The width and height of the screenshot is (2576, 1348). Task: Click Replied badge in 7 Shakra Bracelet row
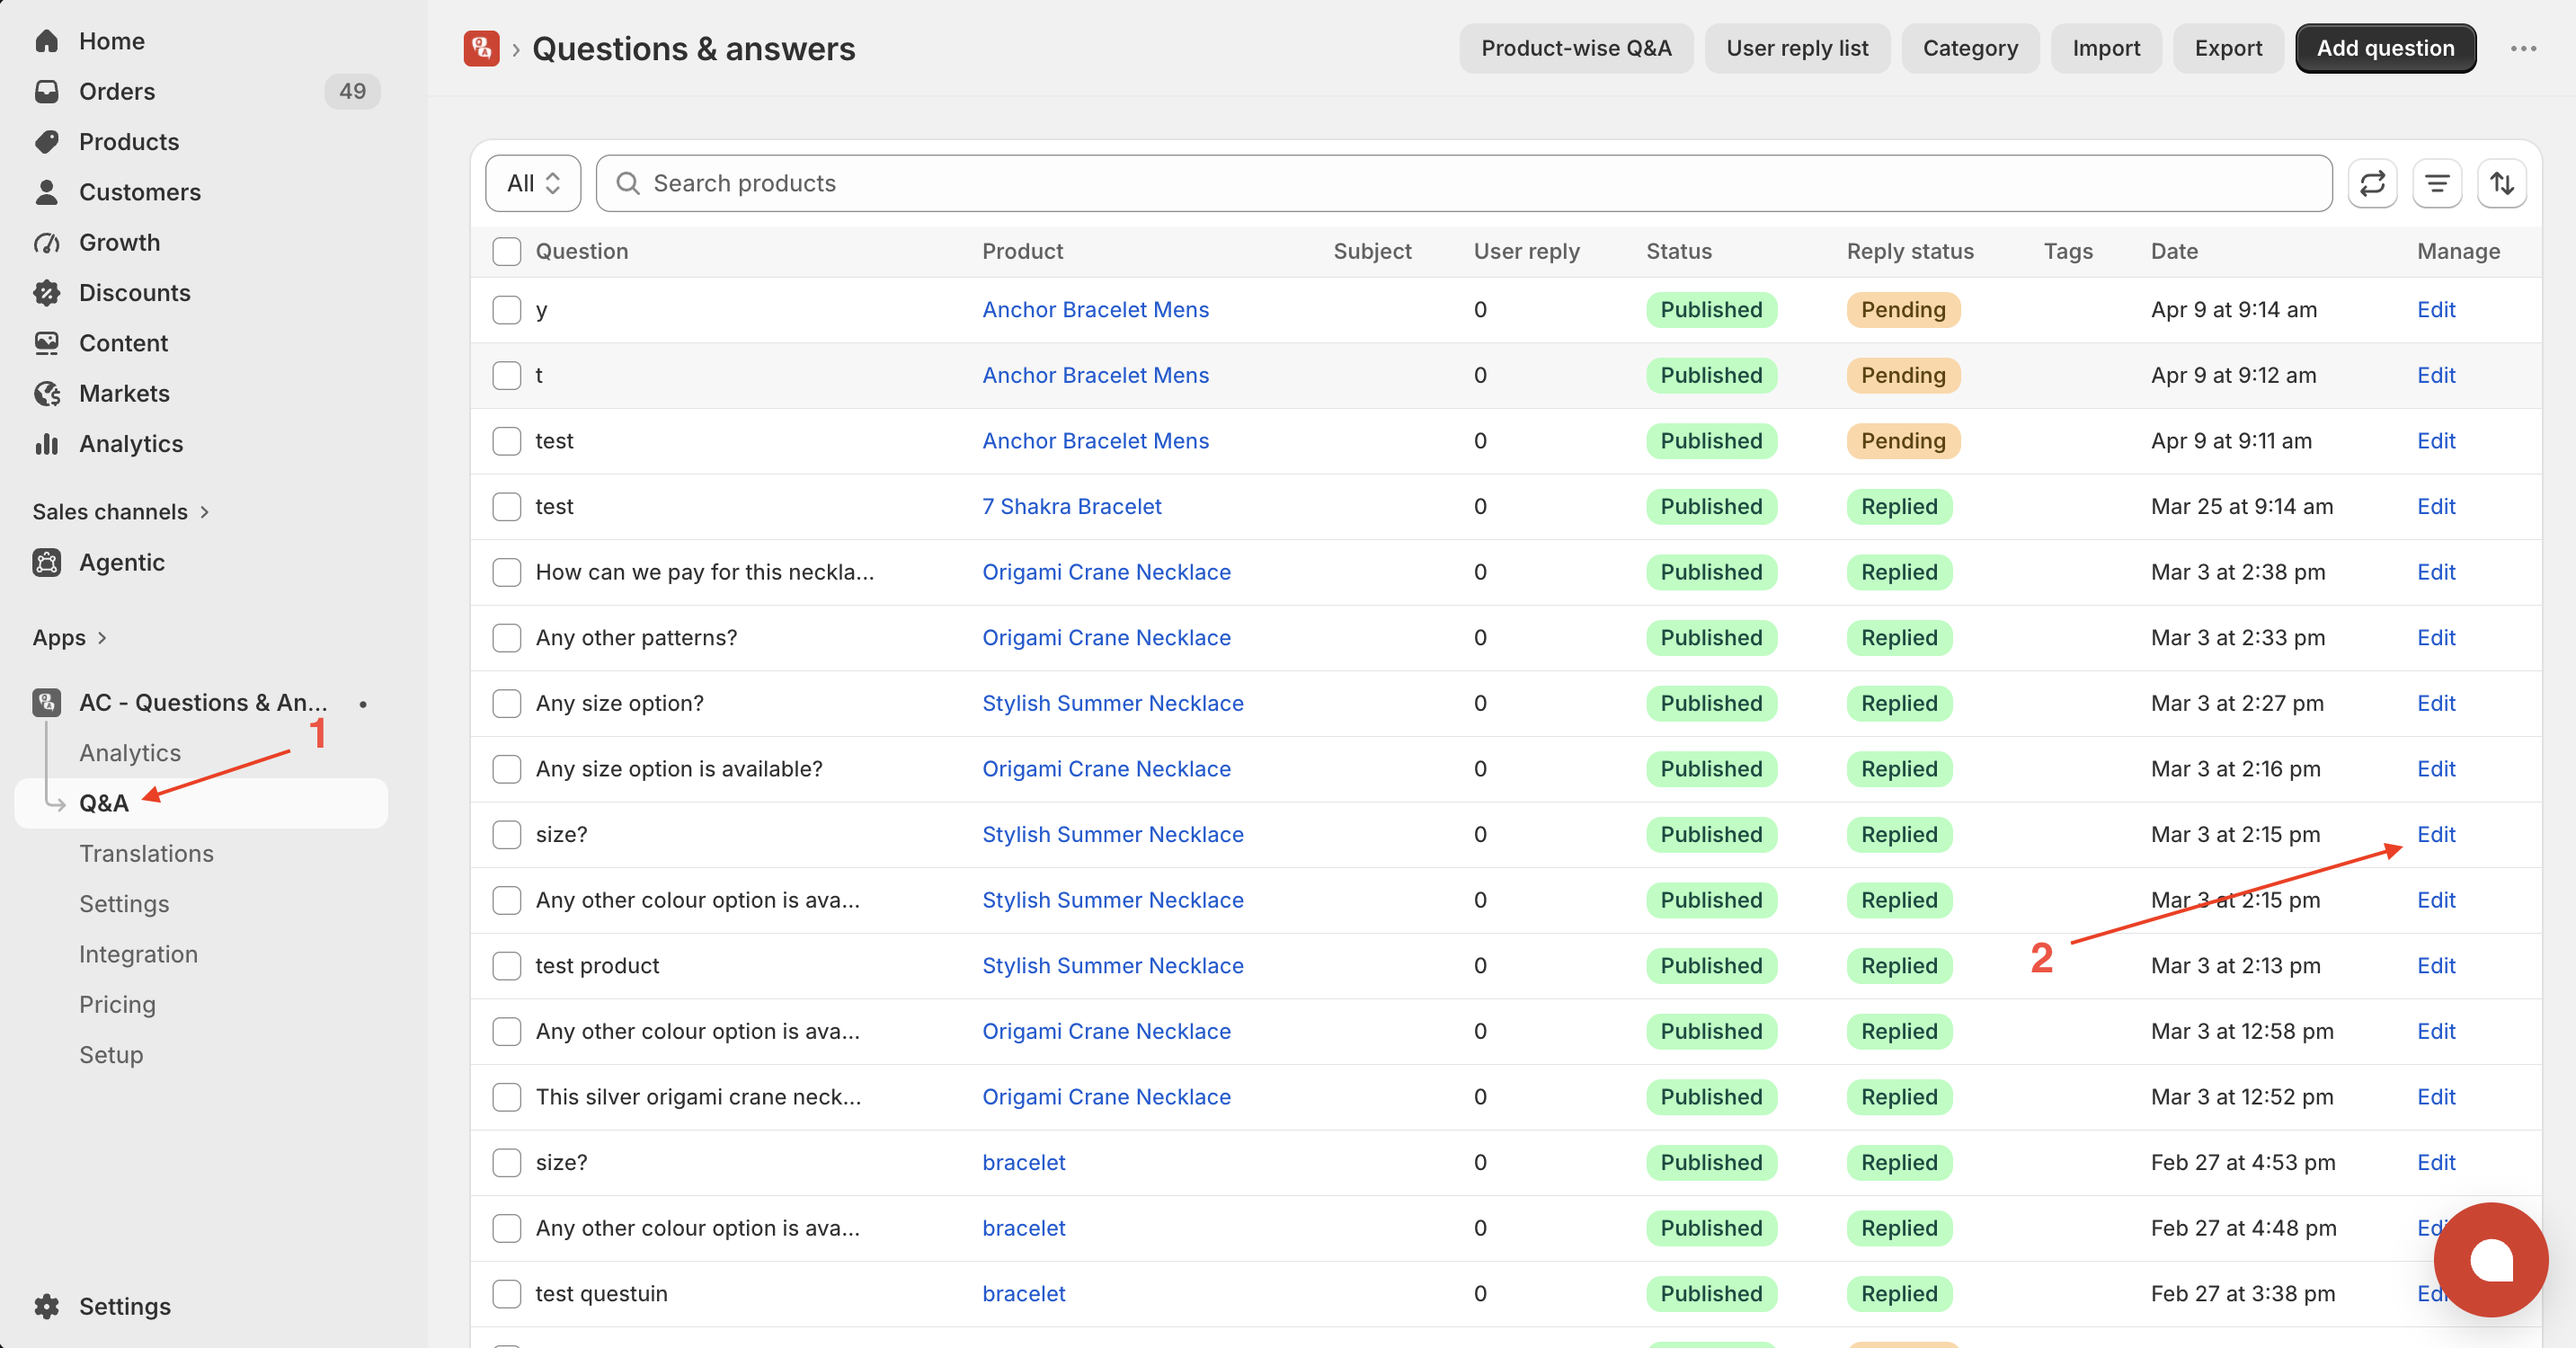click(x=1899, y=506)
